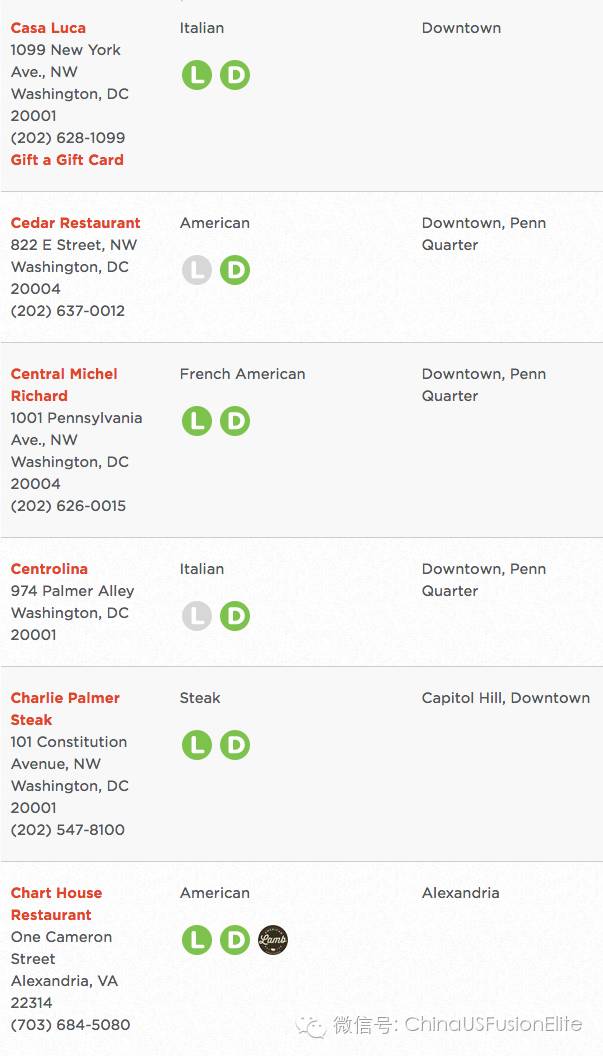Open the Central Michel Richard link

tap(64, 385)
